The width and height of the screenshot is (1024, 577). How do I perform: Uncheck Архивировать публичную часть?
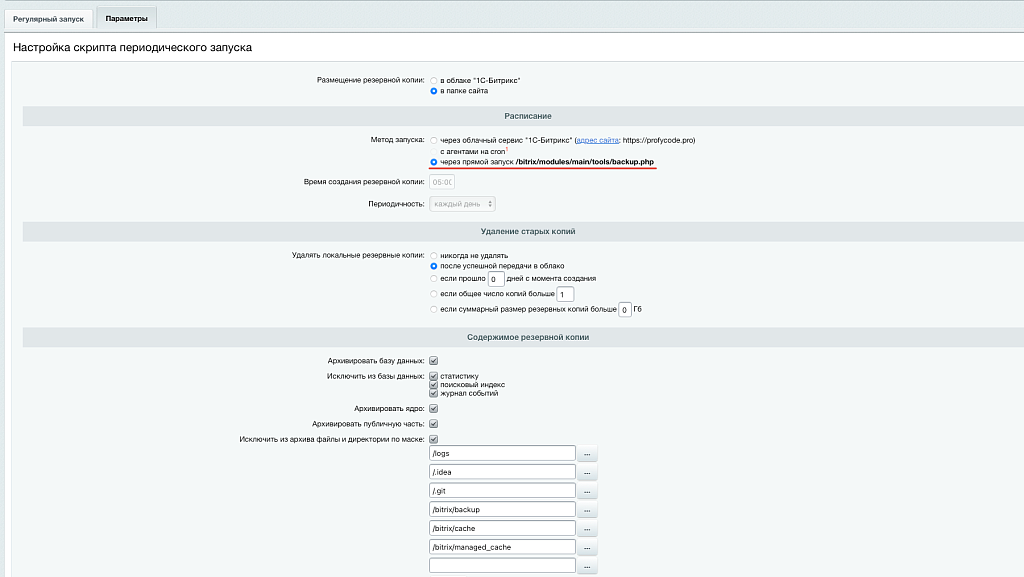(x=434, y=424)
